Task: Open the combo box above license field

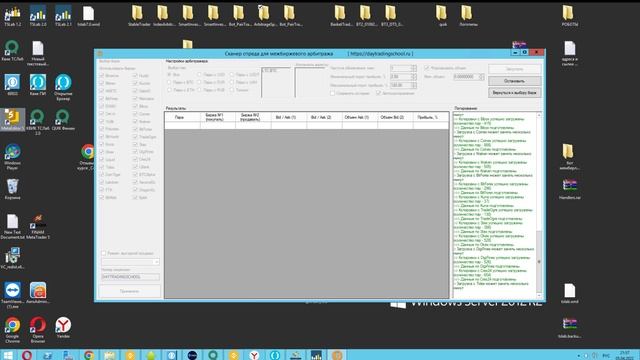Action: [130, 262]
